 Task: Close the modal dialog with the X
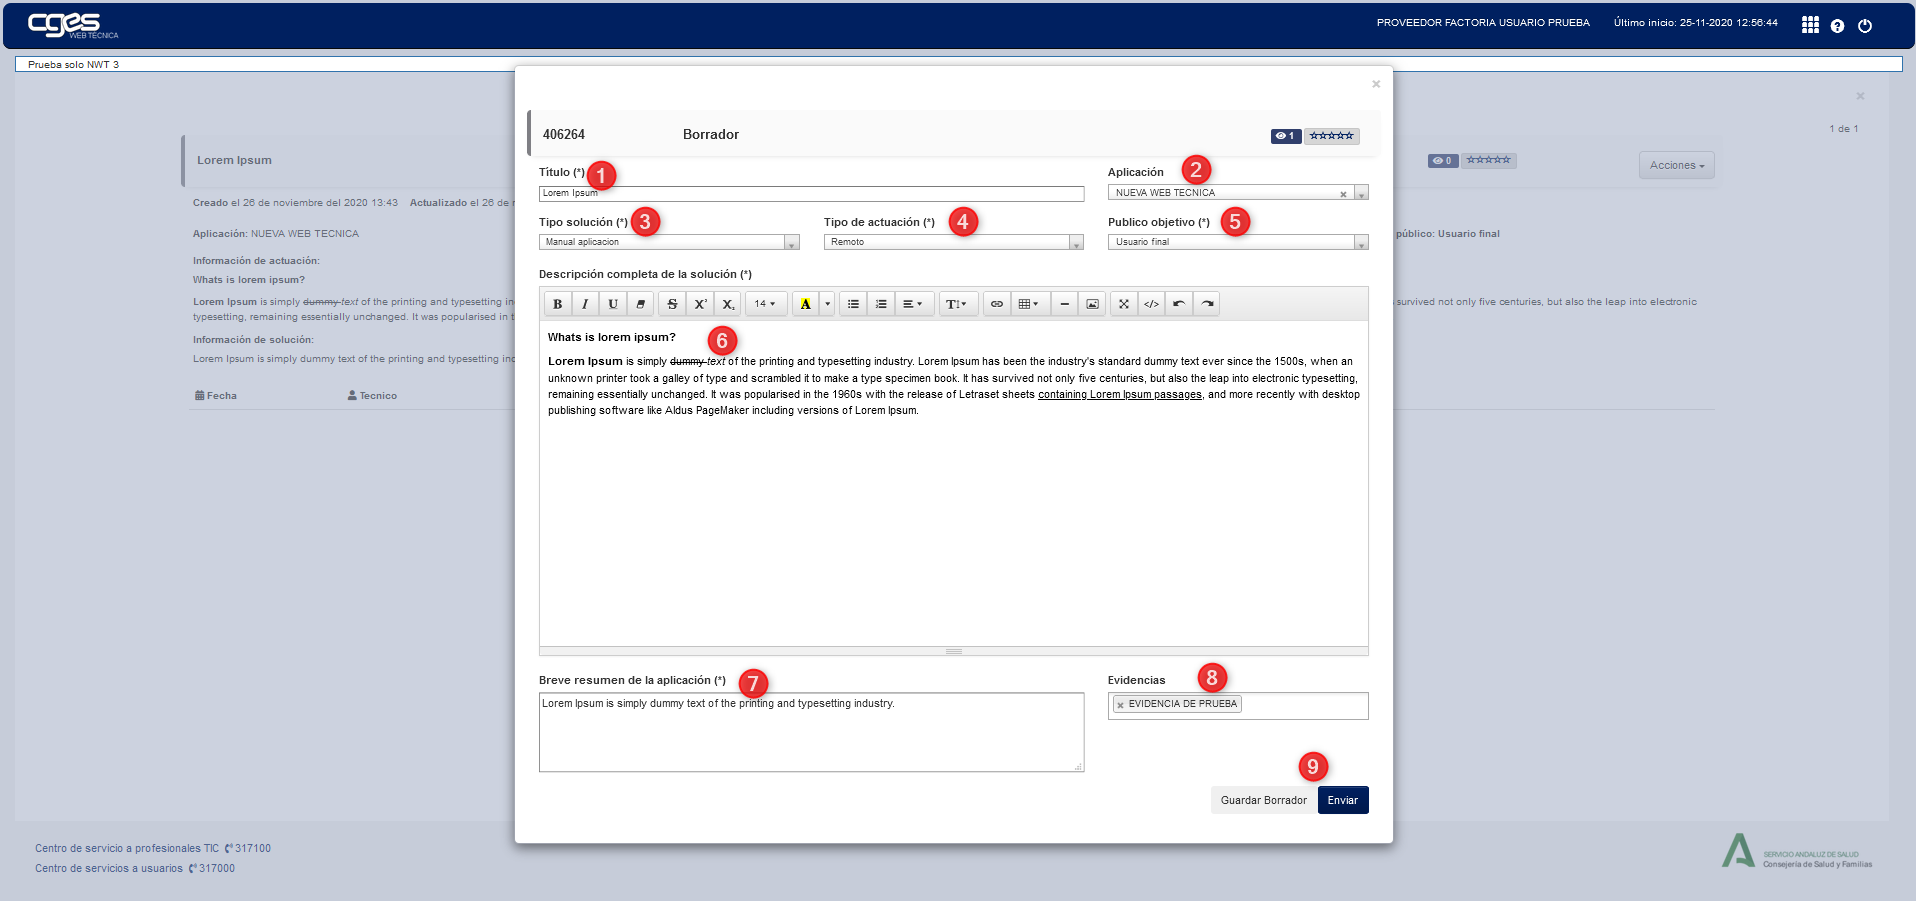[1376, 84]
